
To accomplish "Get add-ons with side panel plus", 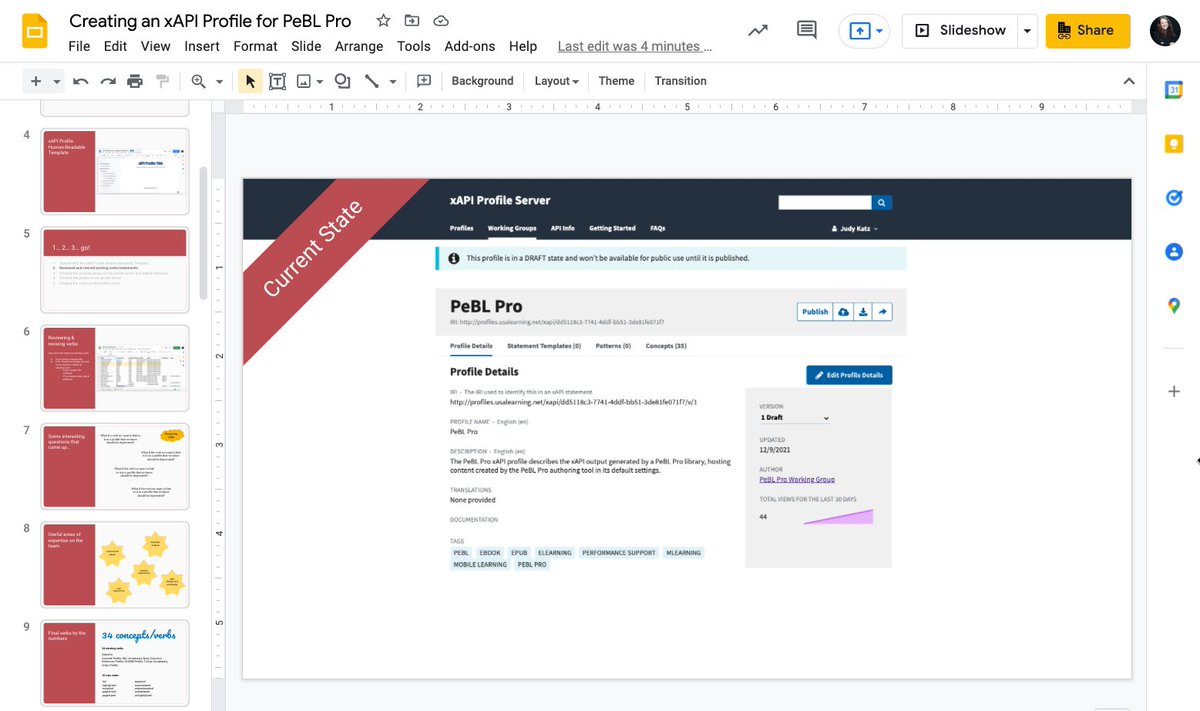I will coord(1174,391).
